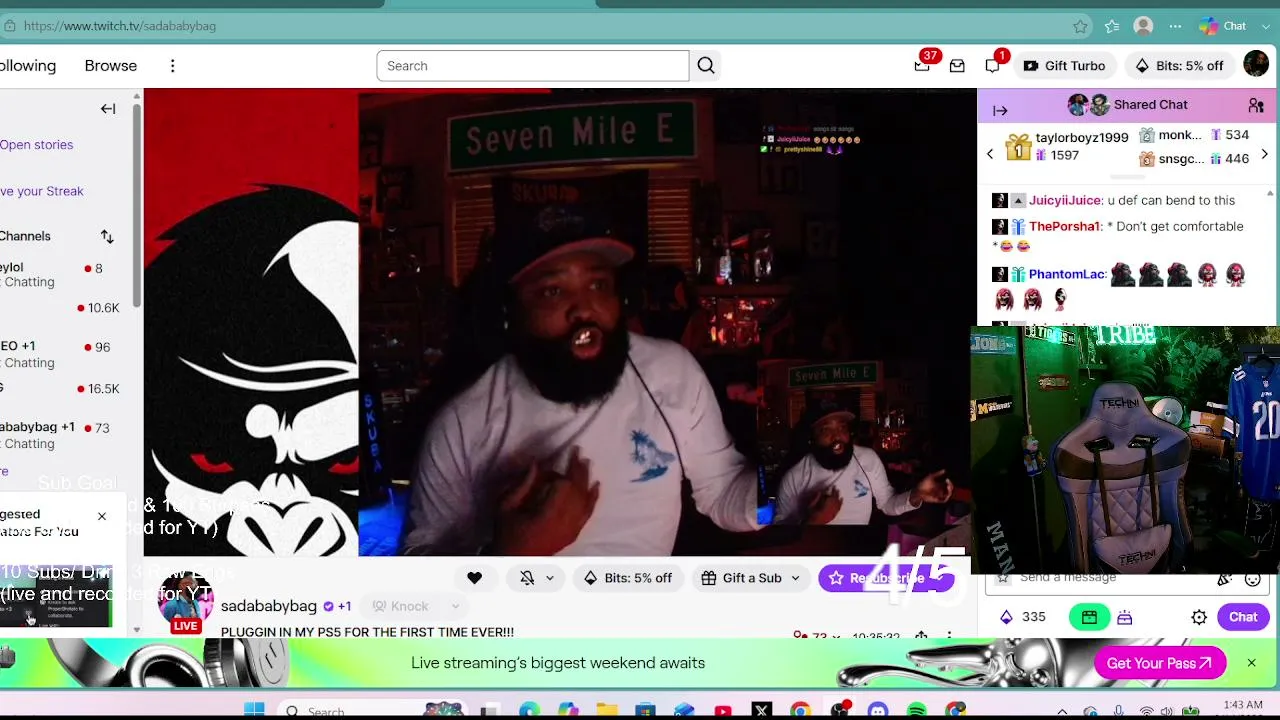Screen dimensions: 1280x720
Task: Click the browser address bar URL
Action: (x=120, y=26)
